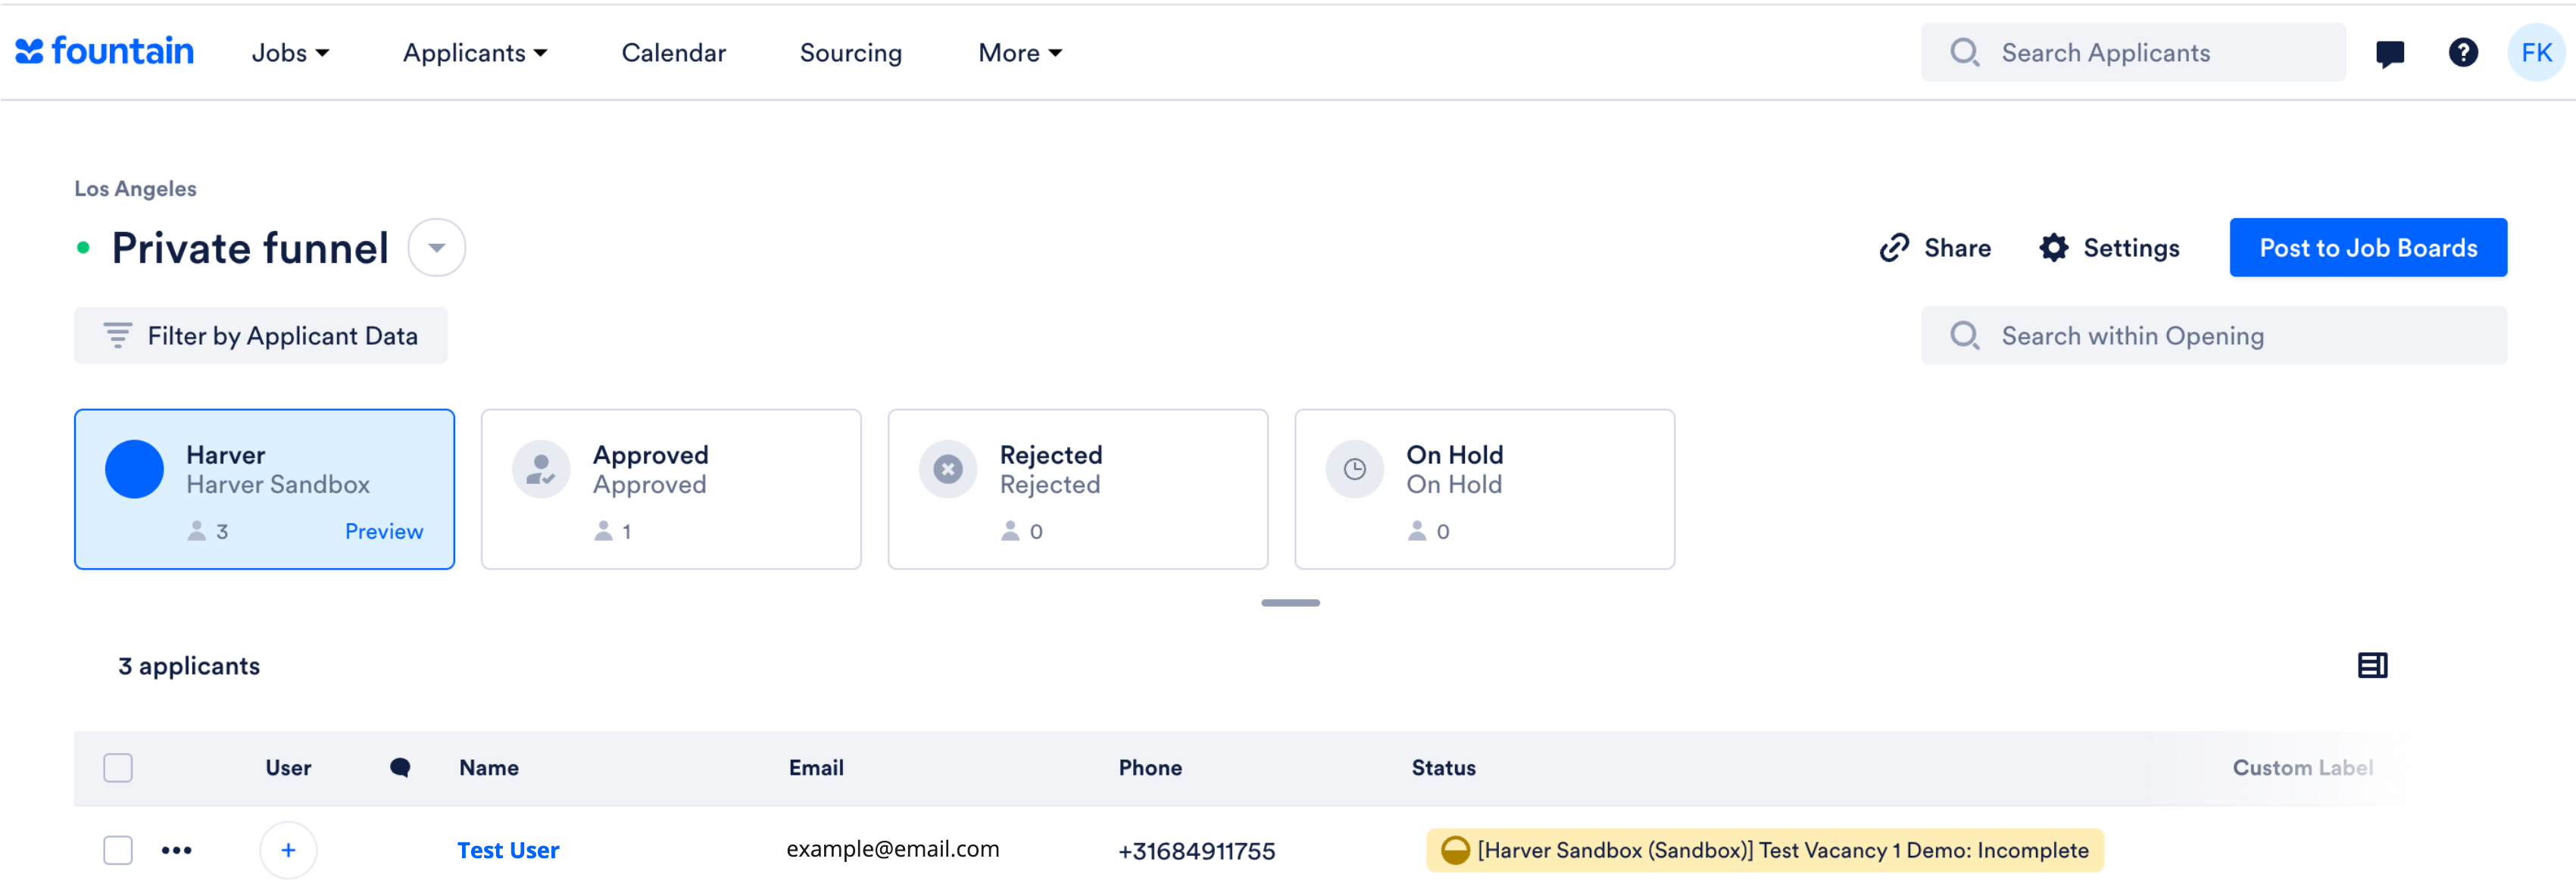Viewport: 2576px width, 890px height.
Task: Open the FK user avatar menu
Action: [2536, 52]
